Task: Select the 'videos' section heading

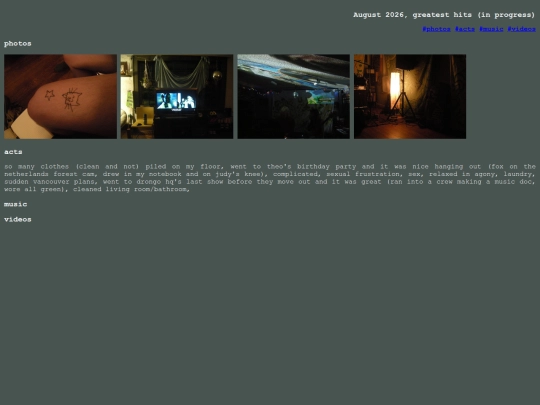Action: (18, 219)
